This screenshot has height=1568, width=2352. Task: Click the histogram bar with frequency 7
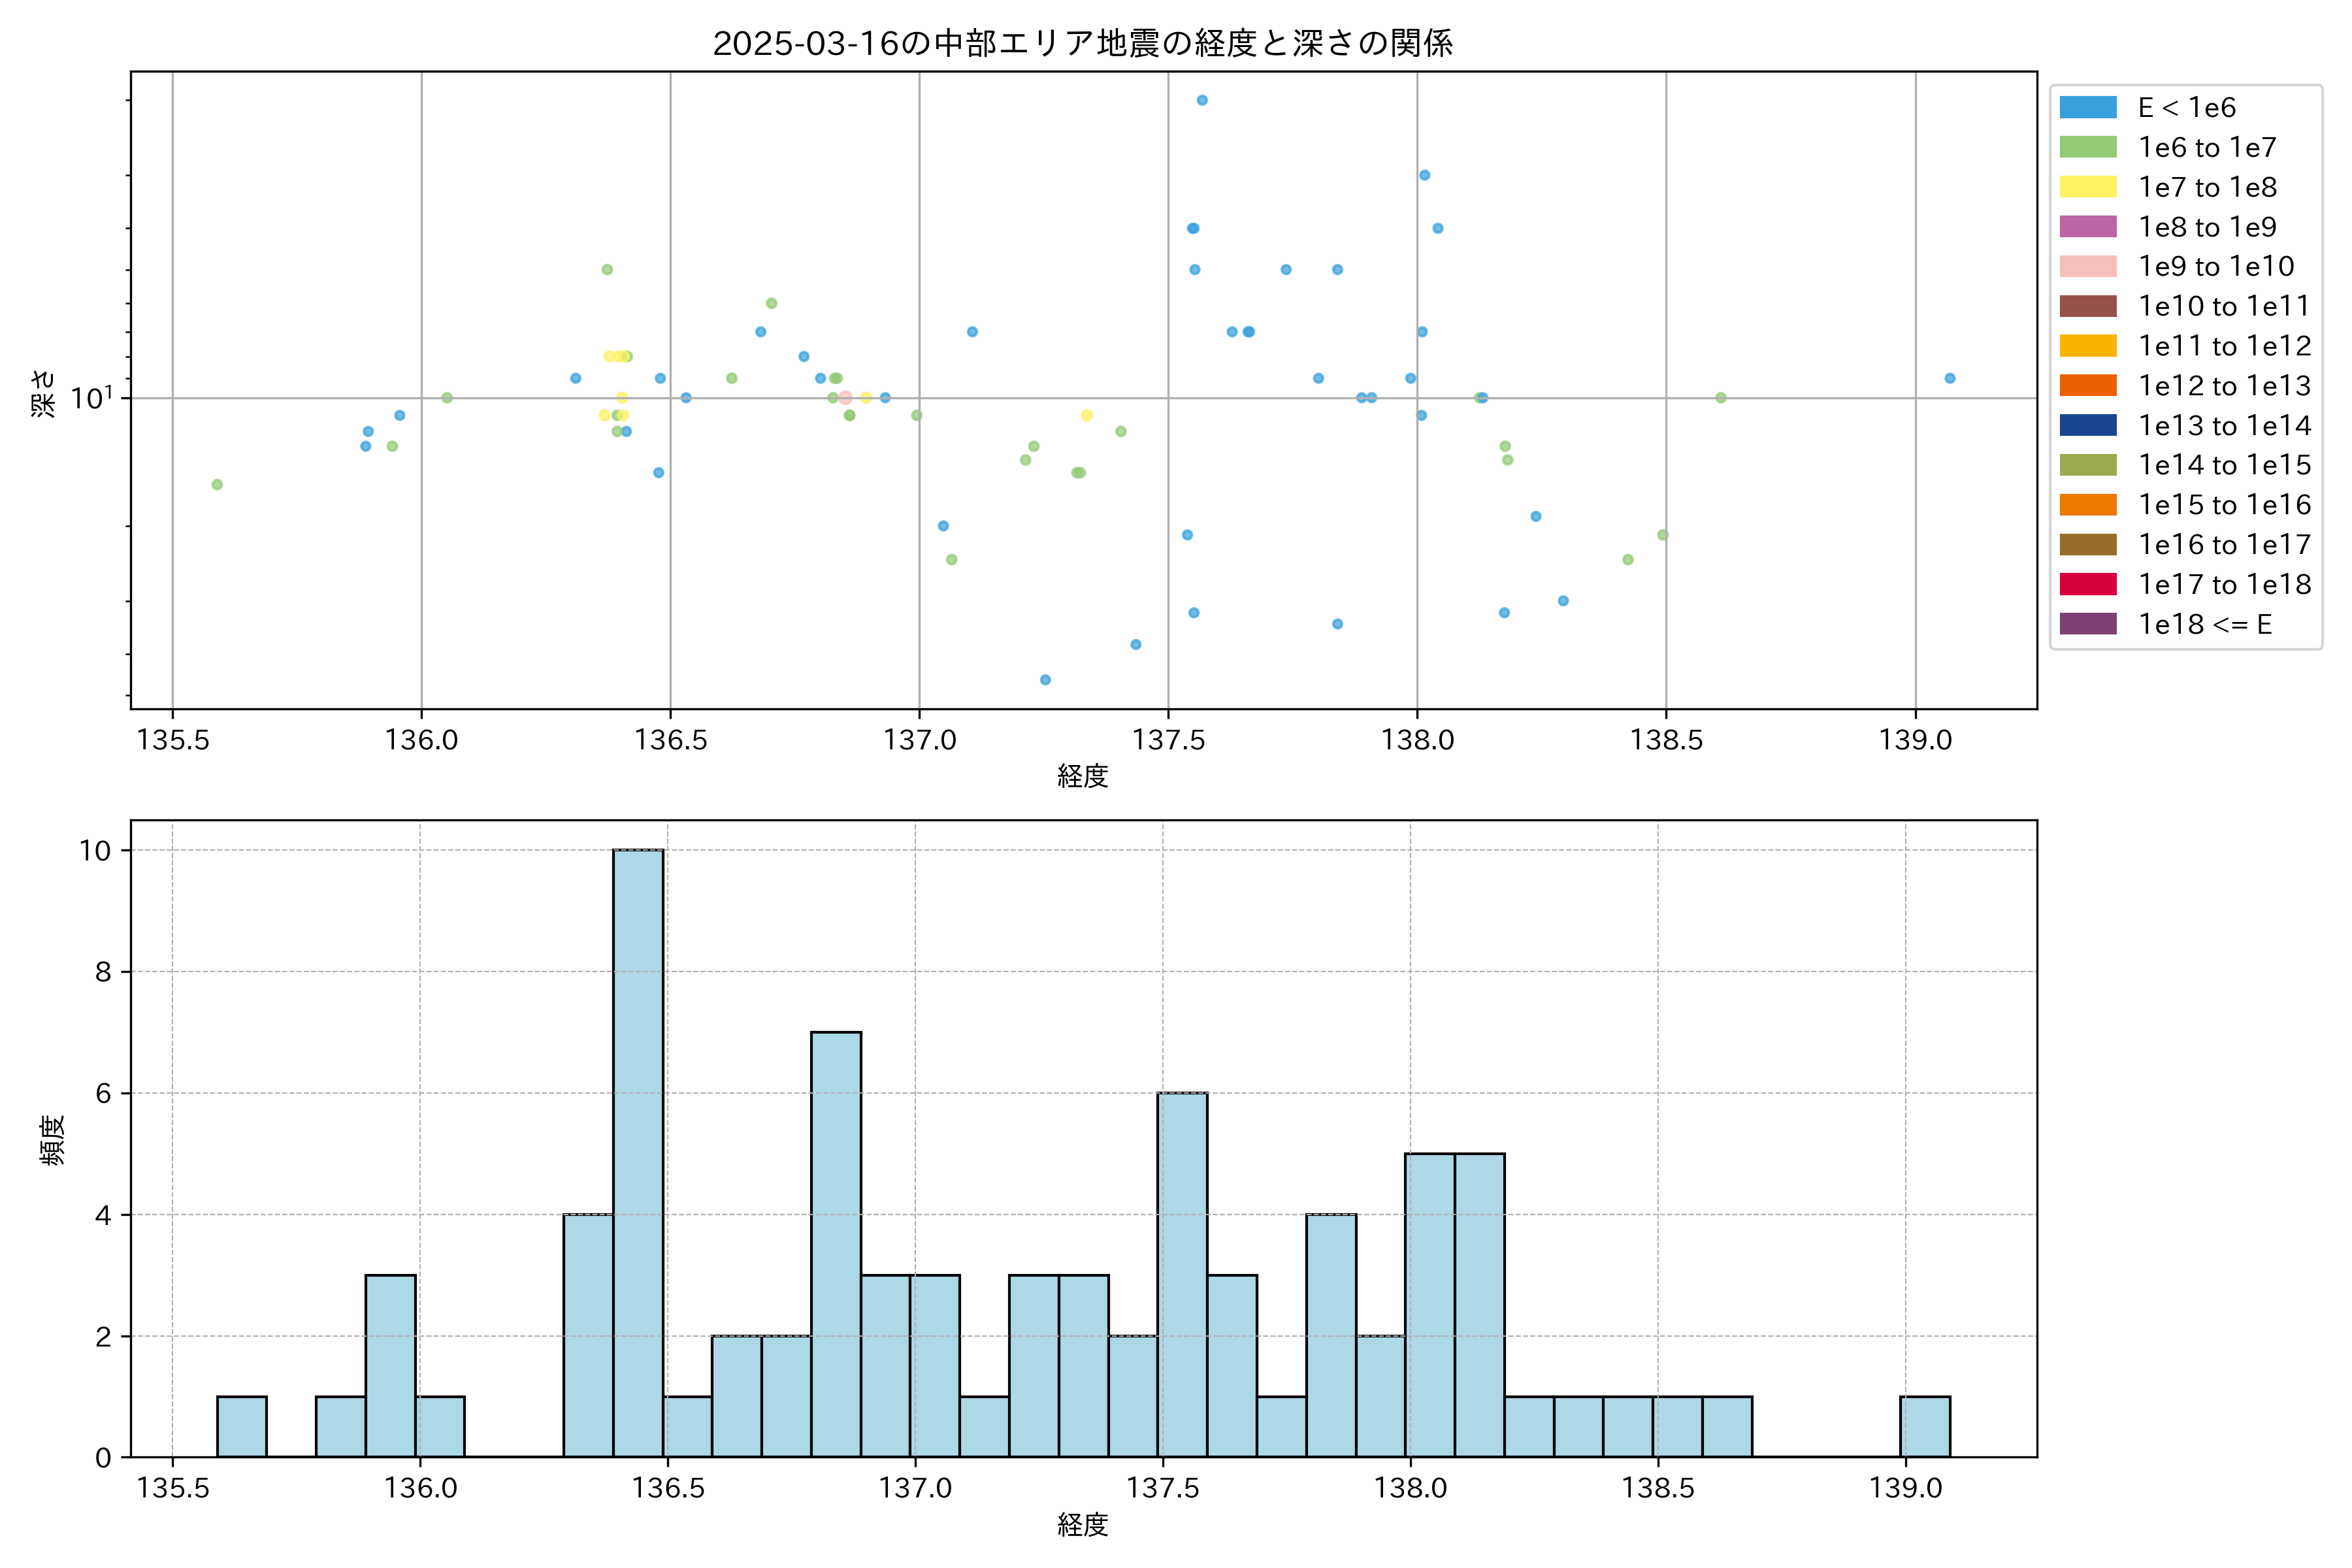pyautogui.click(x=836, y=1244)
